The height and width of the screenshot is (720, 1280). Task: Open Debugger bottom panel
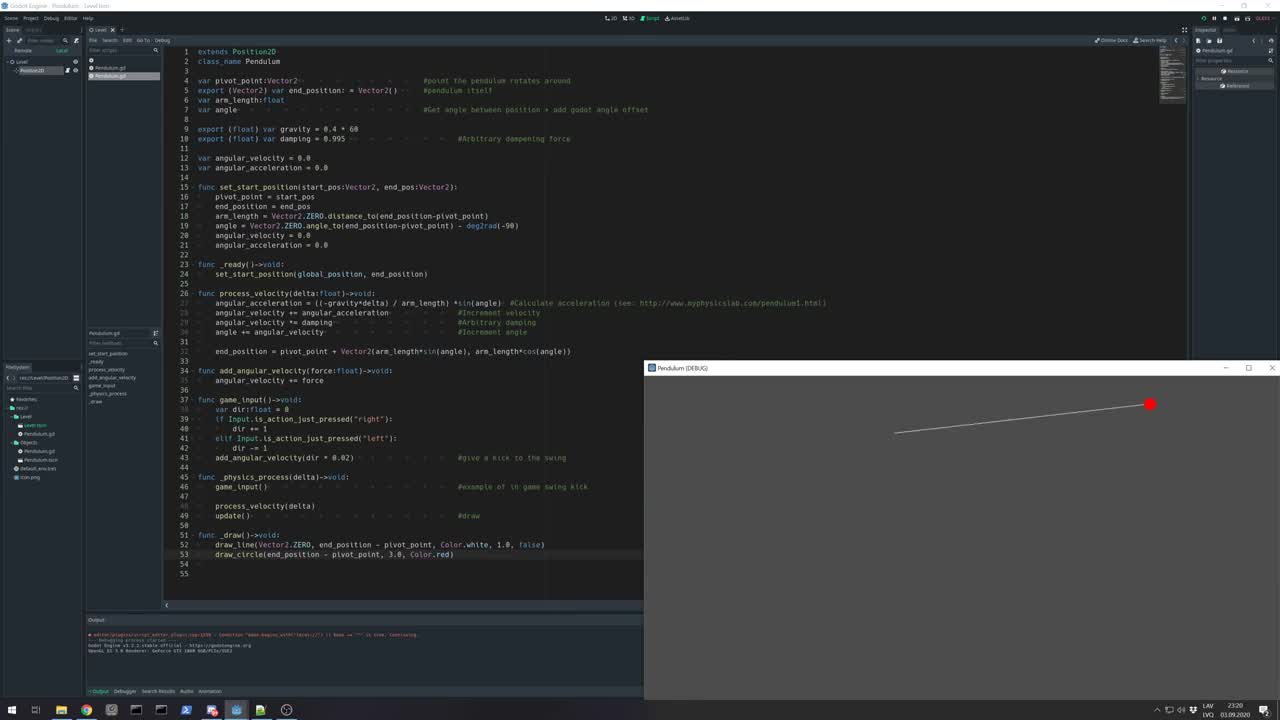[x=125, y=691]
